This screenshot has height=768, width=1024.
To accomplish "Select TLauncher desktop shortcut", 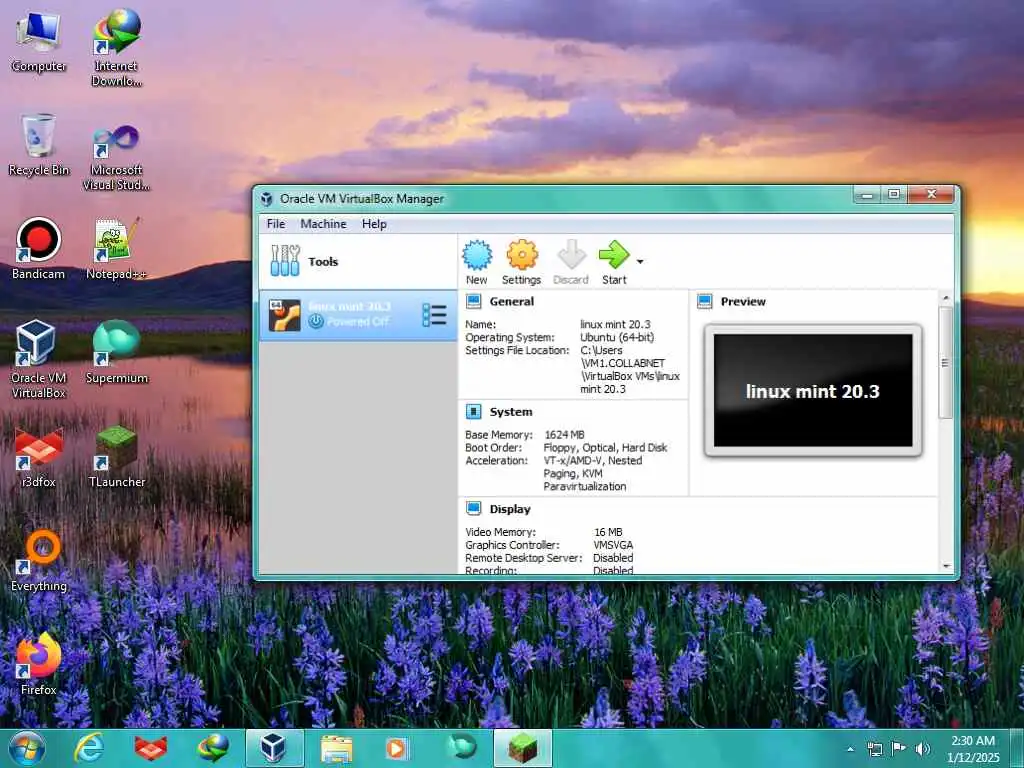I will click(x=116, y=457).
